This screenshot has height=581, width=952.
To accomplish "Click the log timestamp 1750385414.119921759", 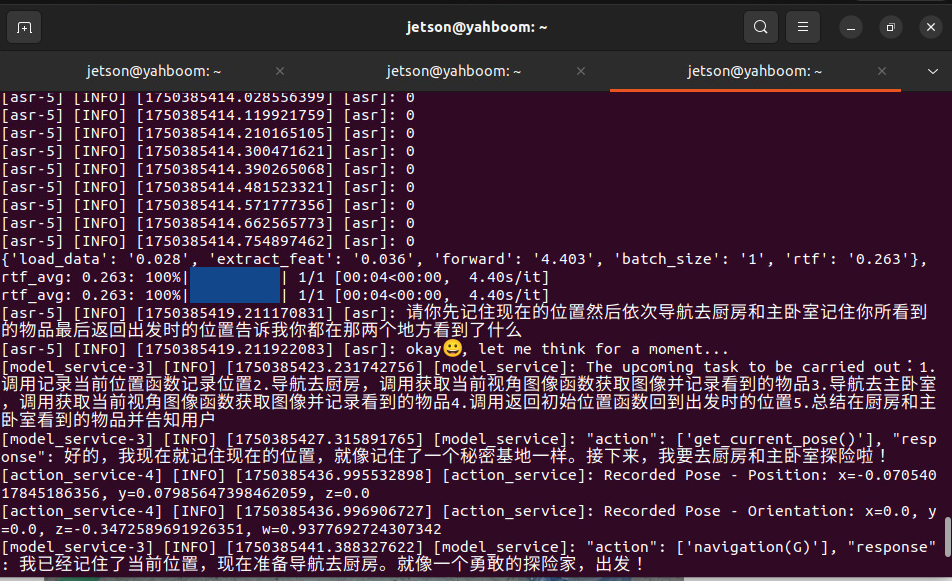I will [235, 115].
